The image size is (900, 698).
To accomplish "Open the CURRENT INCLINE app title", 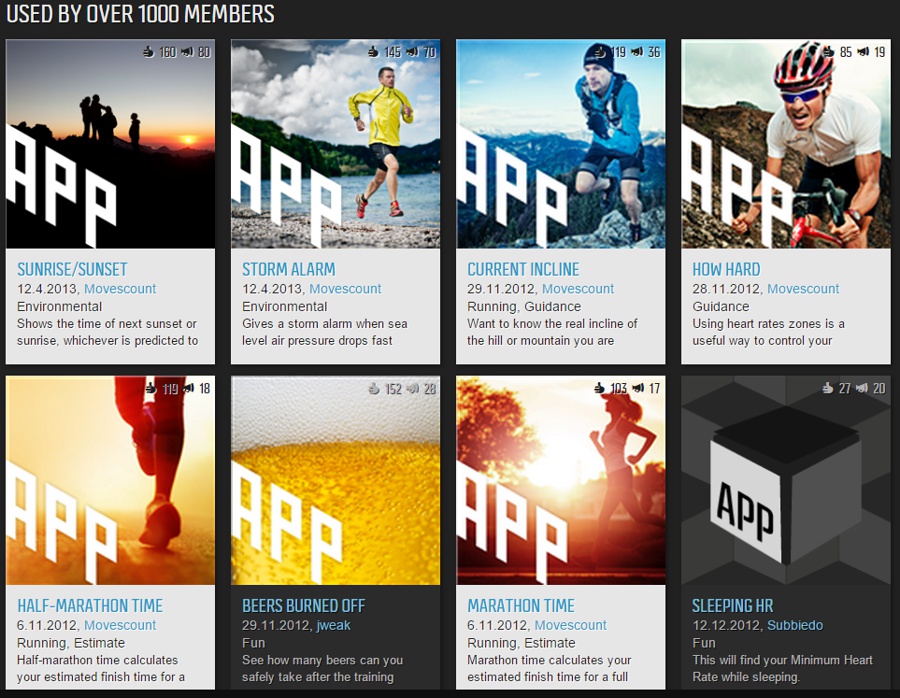I will click(x=523, y=269).
